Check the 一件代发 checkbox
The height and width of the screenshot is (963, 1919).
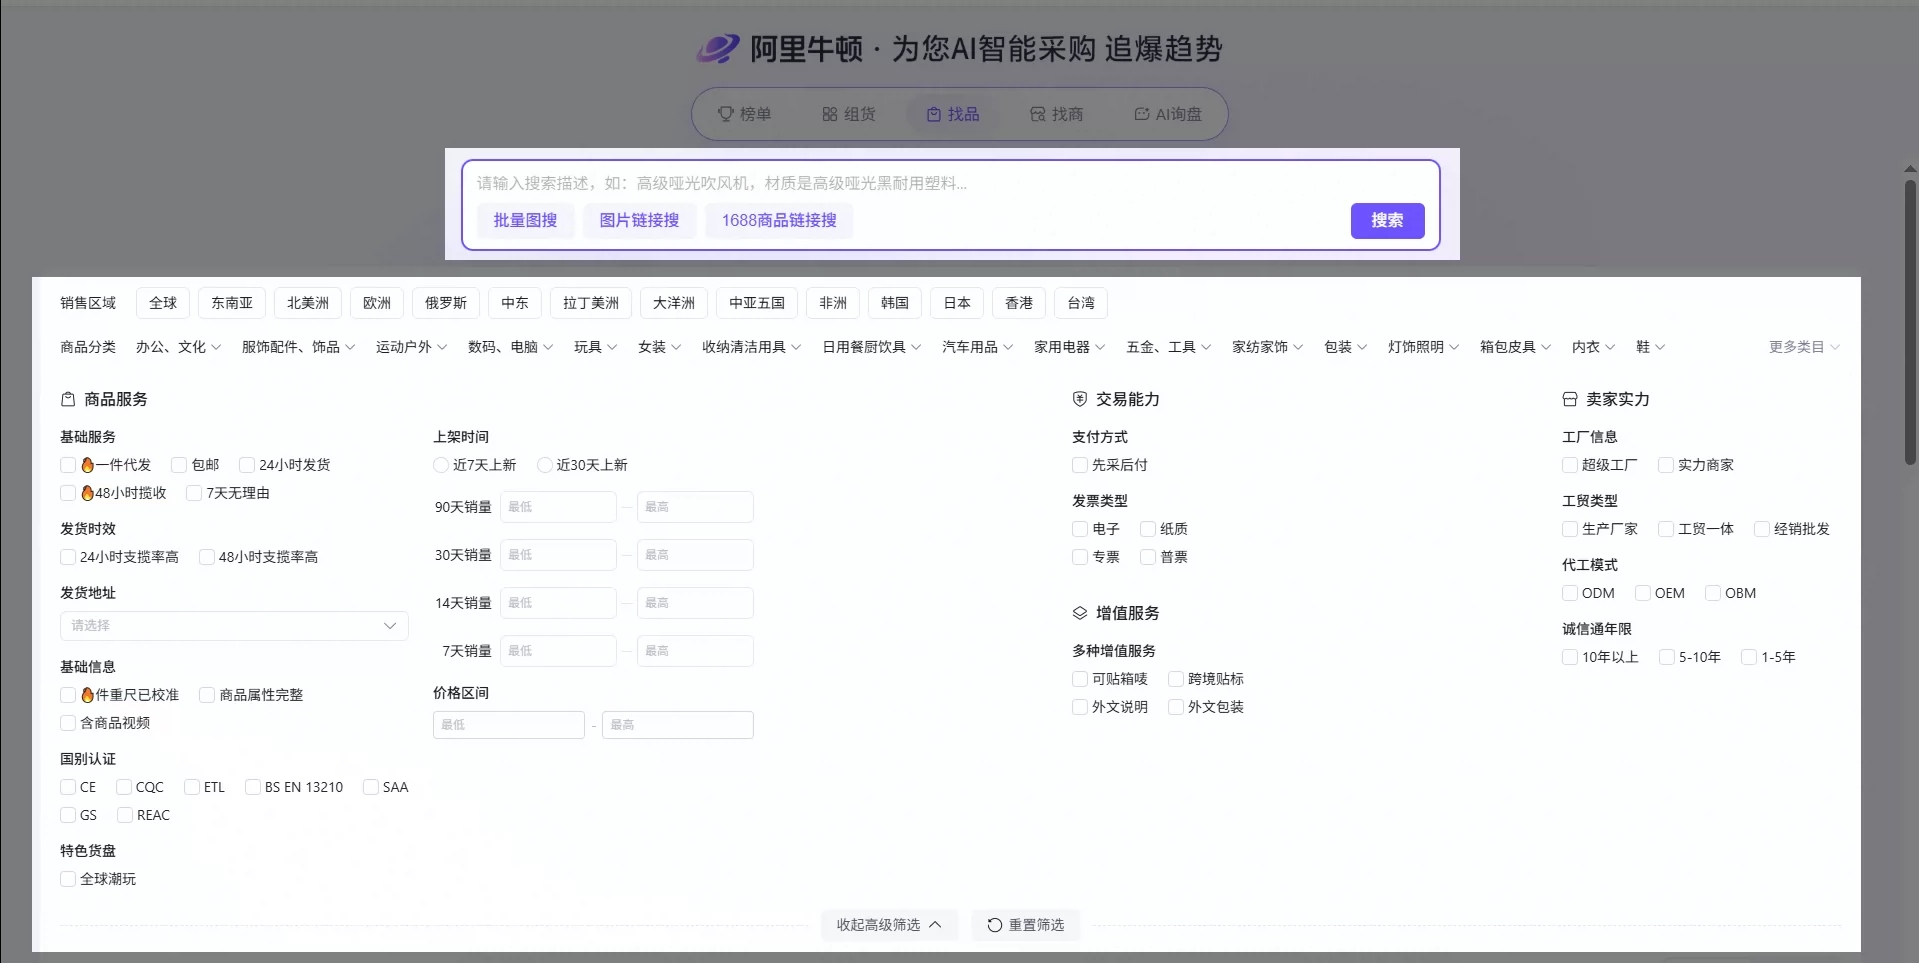click(x=68, y=465)
